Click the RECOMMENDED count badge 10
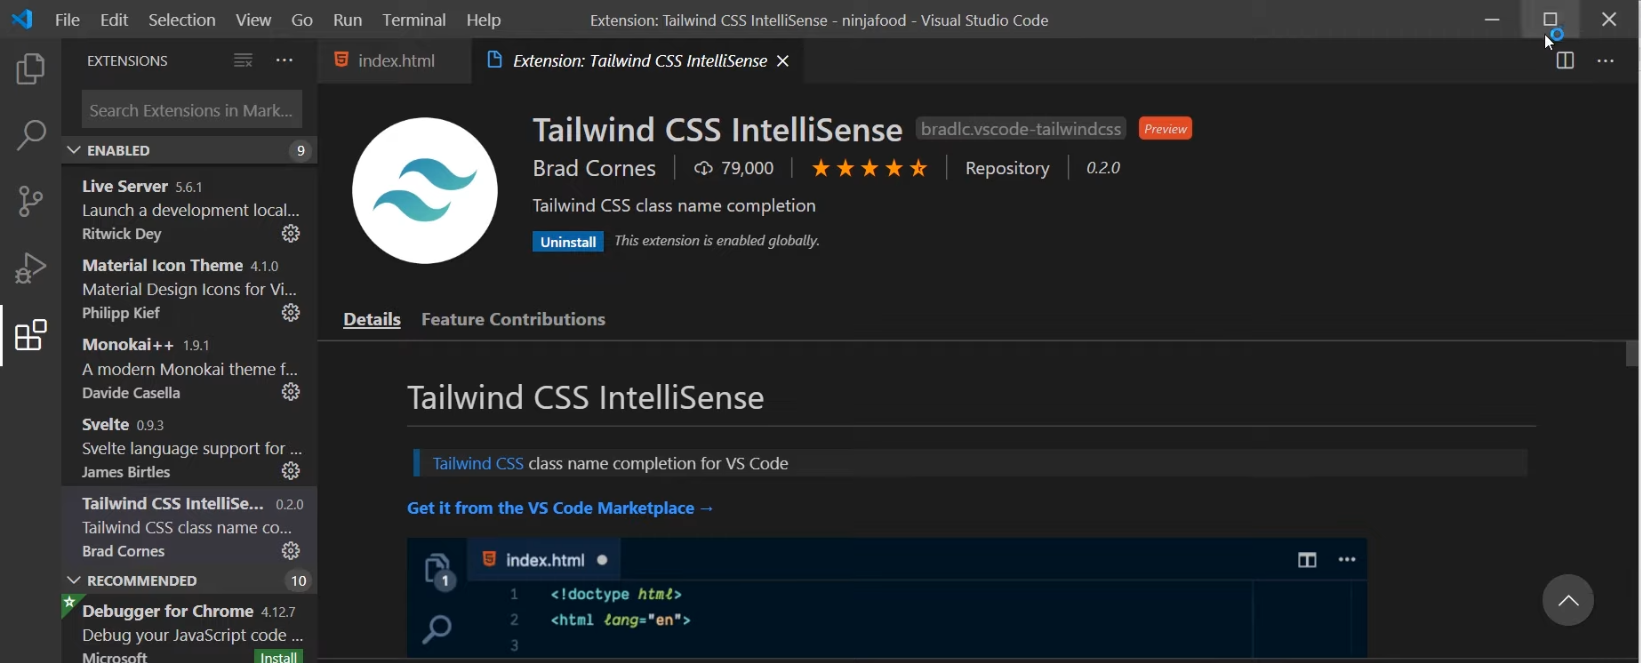This screenshot has width=1641, height=663. point(298,581)
